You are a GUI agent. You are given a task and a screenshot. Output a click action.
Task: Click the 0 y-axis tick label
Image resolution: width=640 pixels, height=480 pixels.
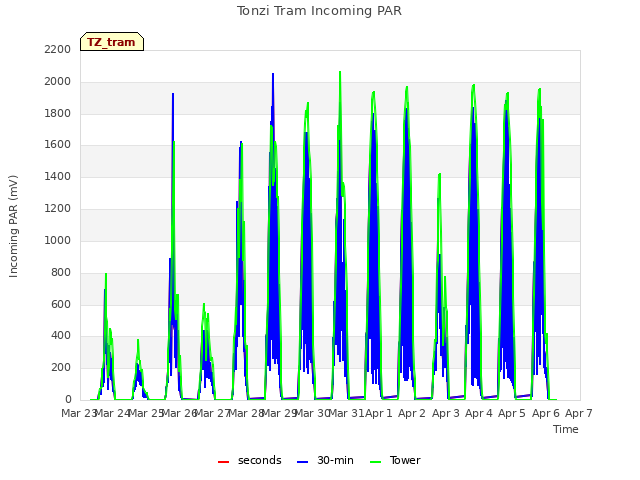tap(68, 399)
